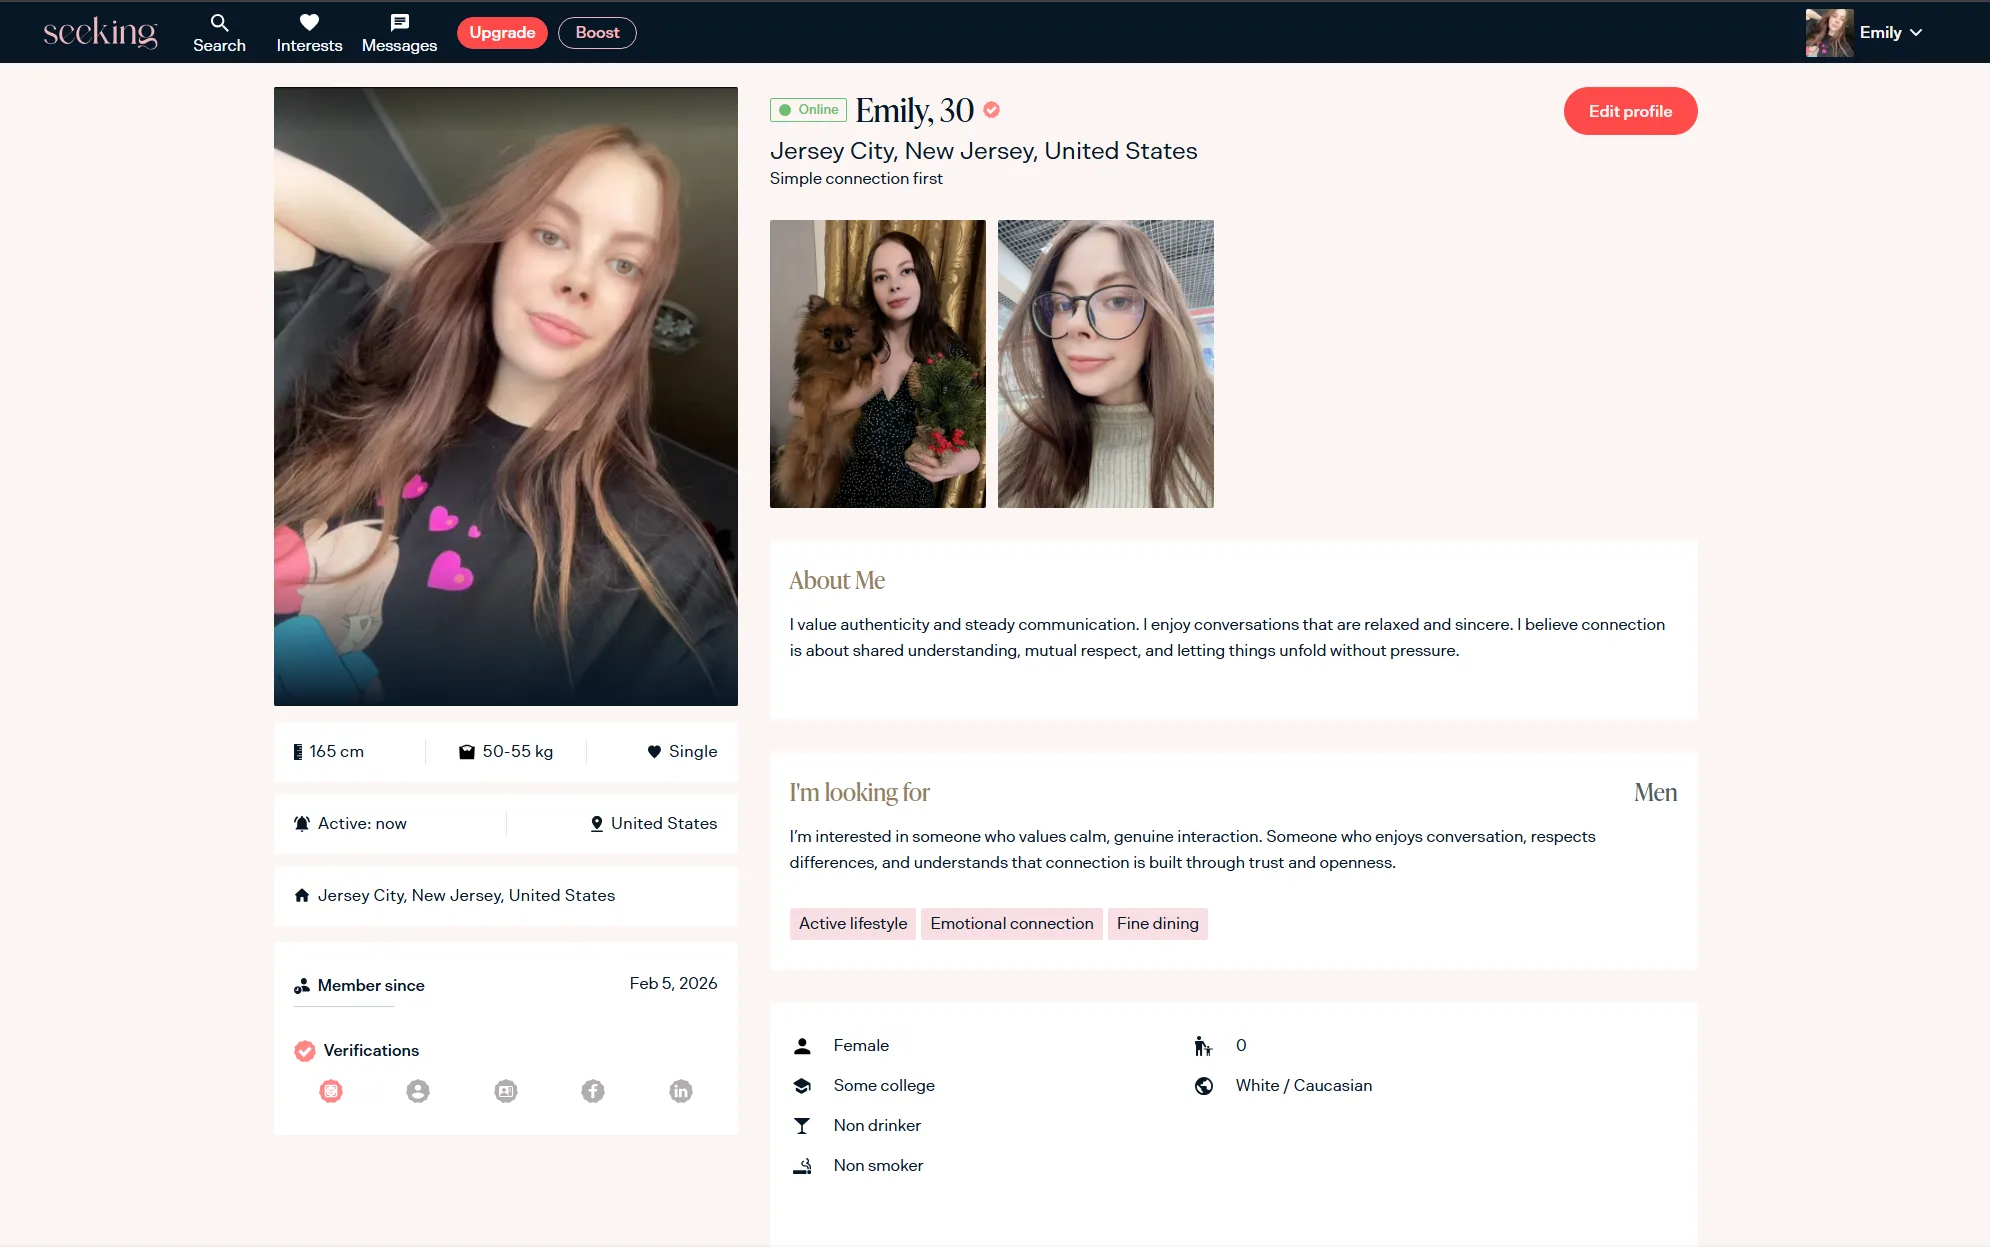Click the person background verification badge

418,1091
